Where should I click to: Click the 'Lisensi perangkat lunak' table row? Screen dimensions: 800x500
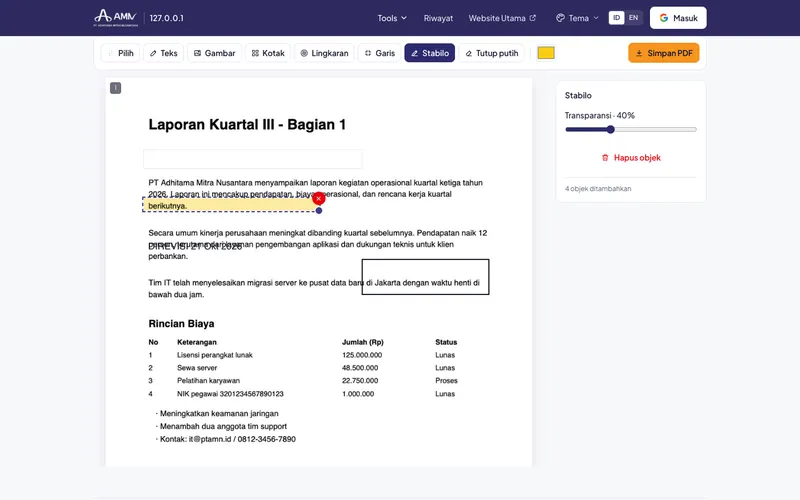(302, 355)
